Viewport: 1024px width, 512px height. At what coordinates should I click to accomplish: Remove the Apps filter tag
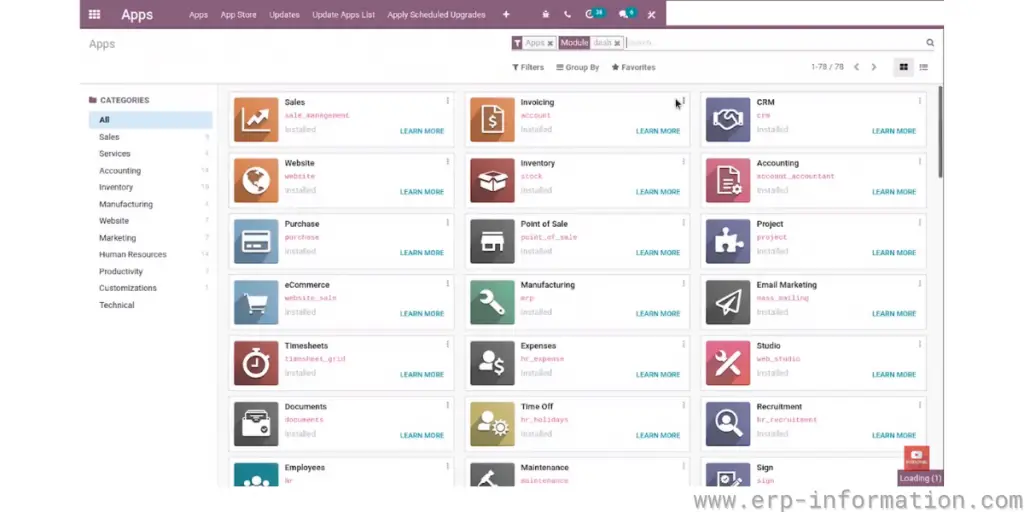tap(550, 43)
